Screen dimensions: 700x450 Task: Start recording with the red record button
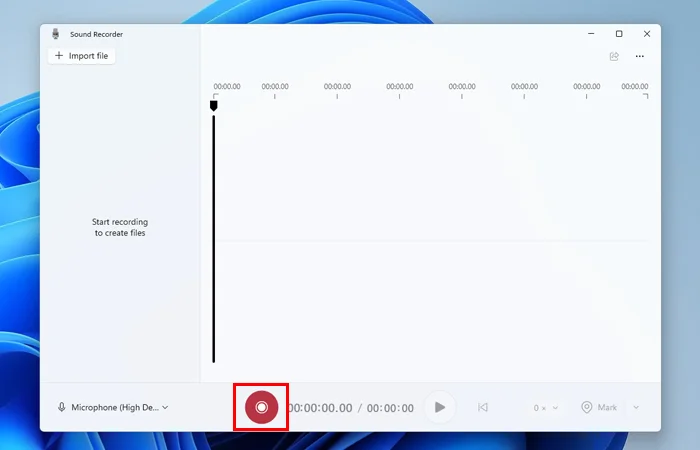point(262,407)
